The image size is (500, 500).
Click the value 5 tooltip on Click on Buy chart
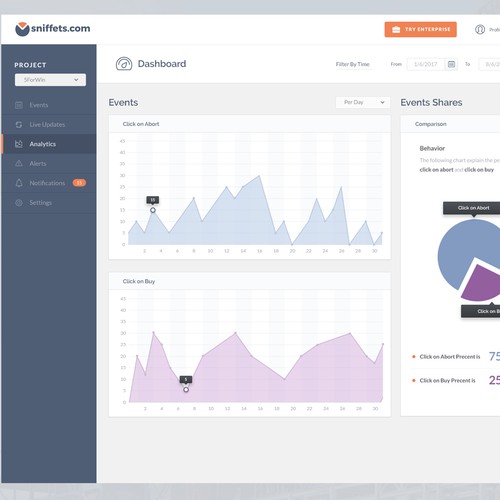coord(186,379)
